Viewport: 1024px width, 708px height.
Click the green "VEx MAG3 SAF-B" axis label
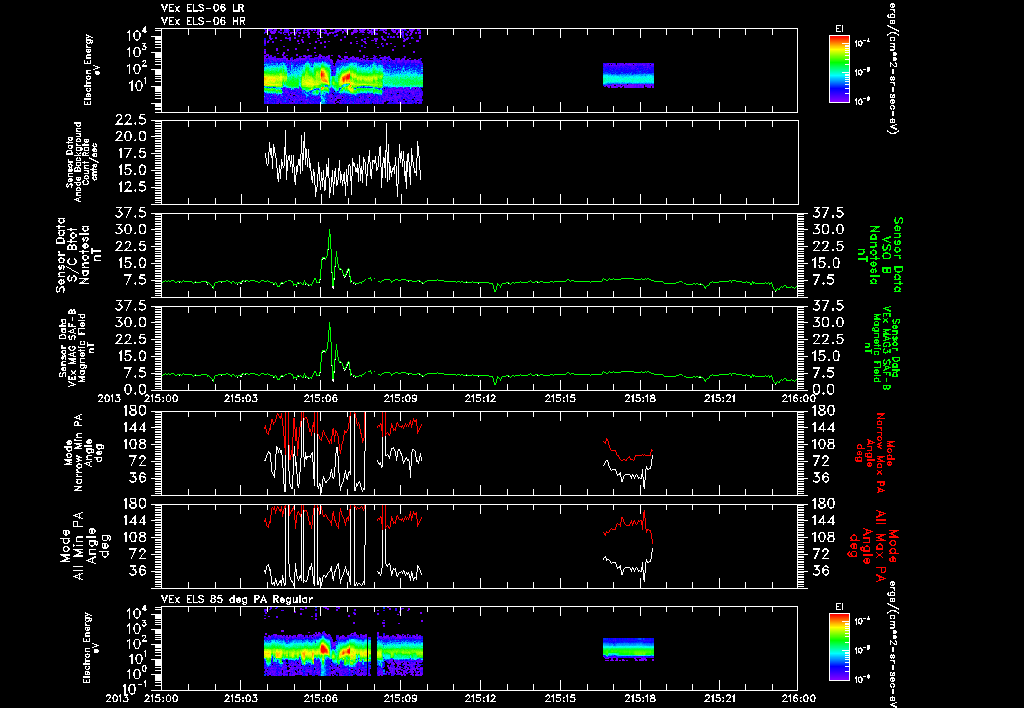tap(882, 347)
